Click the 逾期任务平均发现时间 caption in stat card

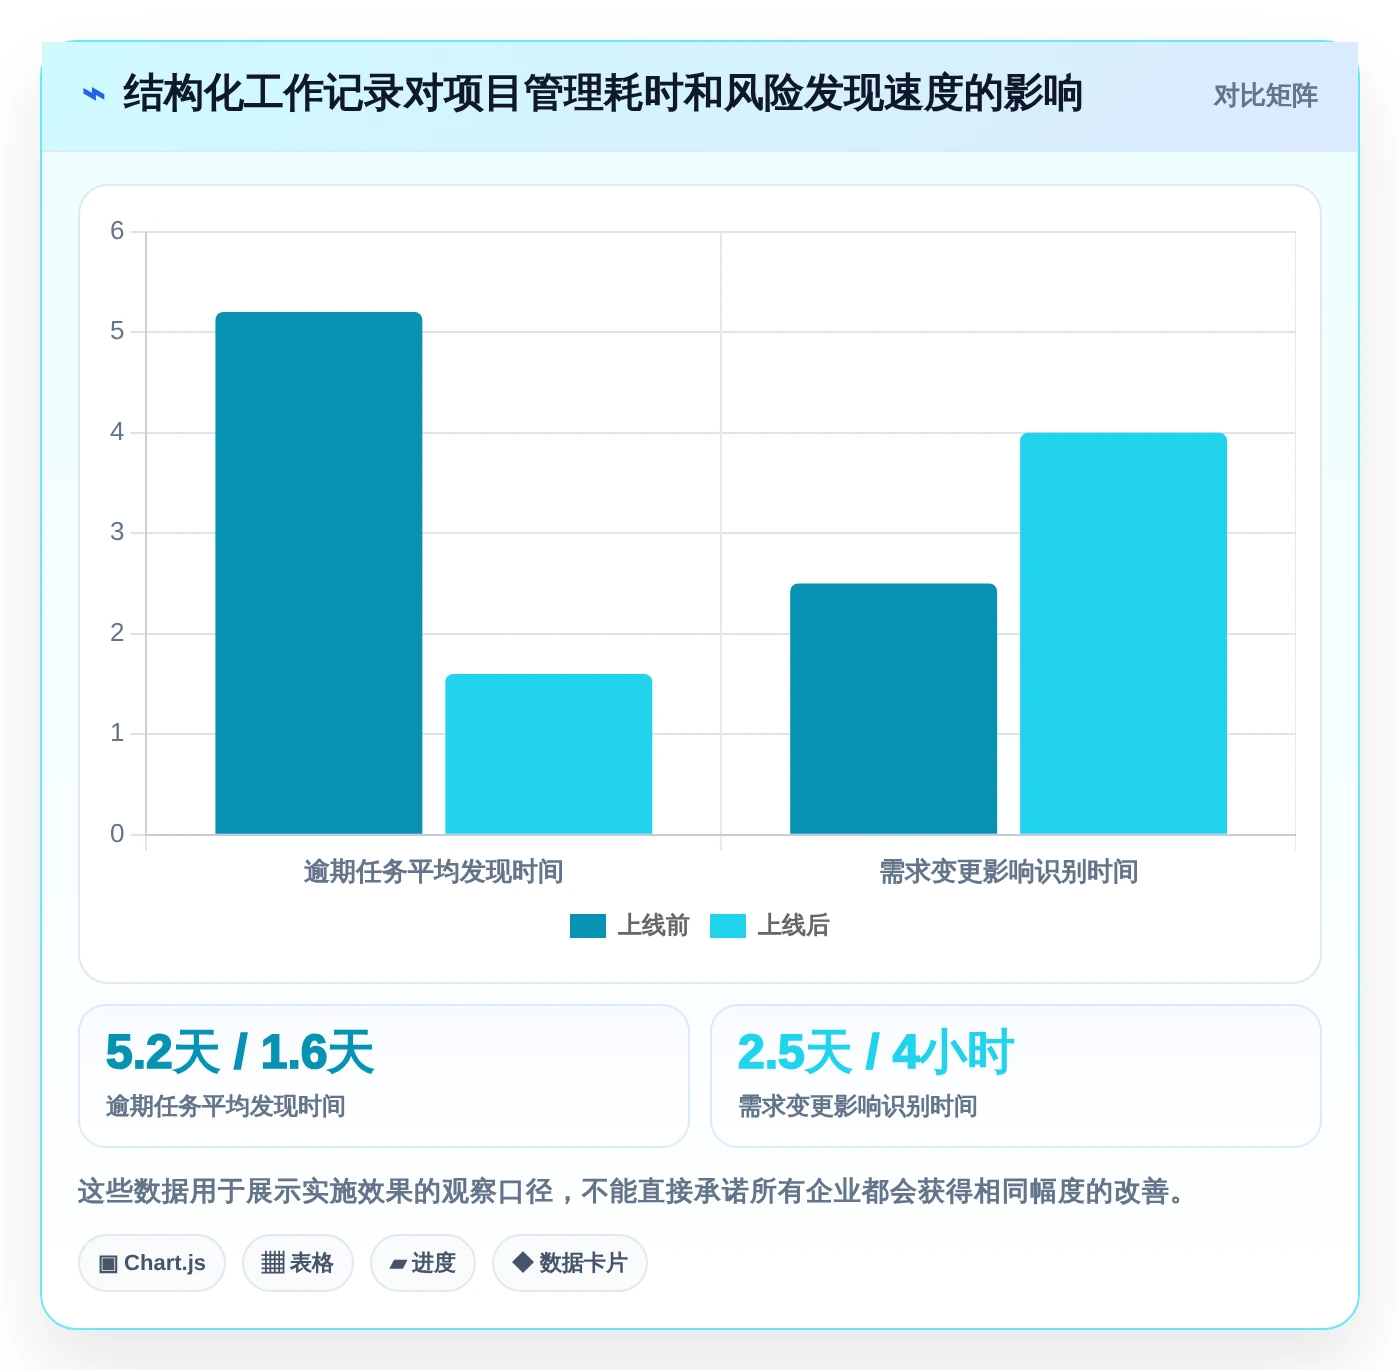pos(226,1106)
